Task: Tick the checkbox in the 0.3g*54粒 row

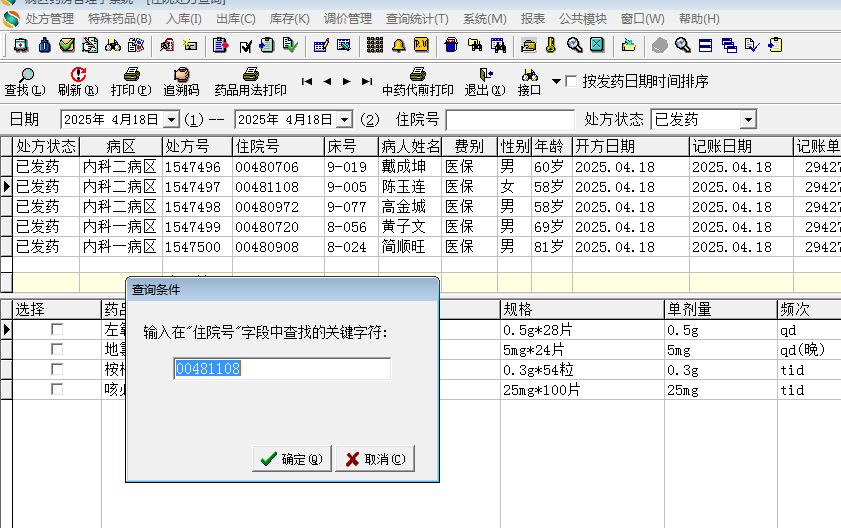Action: click(x=57, y=369)
